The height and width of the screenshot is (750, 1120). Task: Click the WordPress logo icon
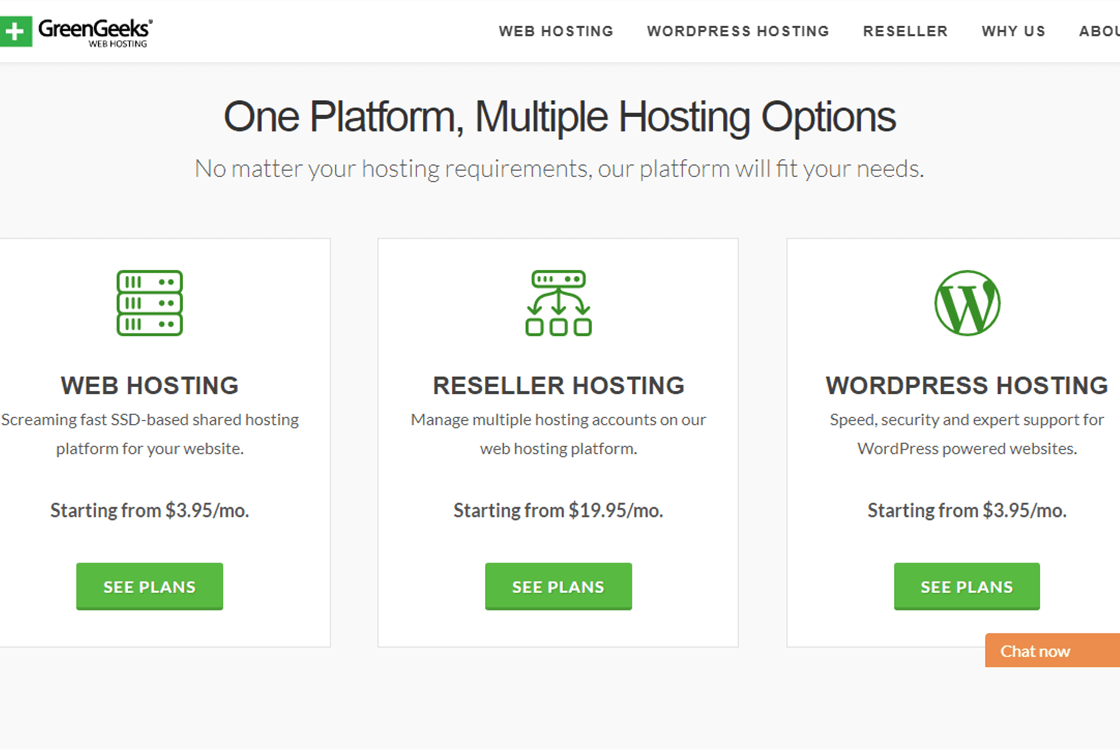967,303
